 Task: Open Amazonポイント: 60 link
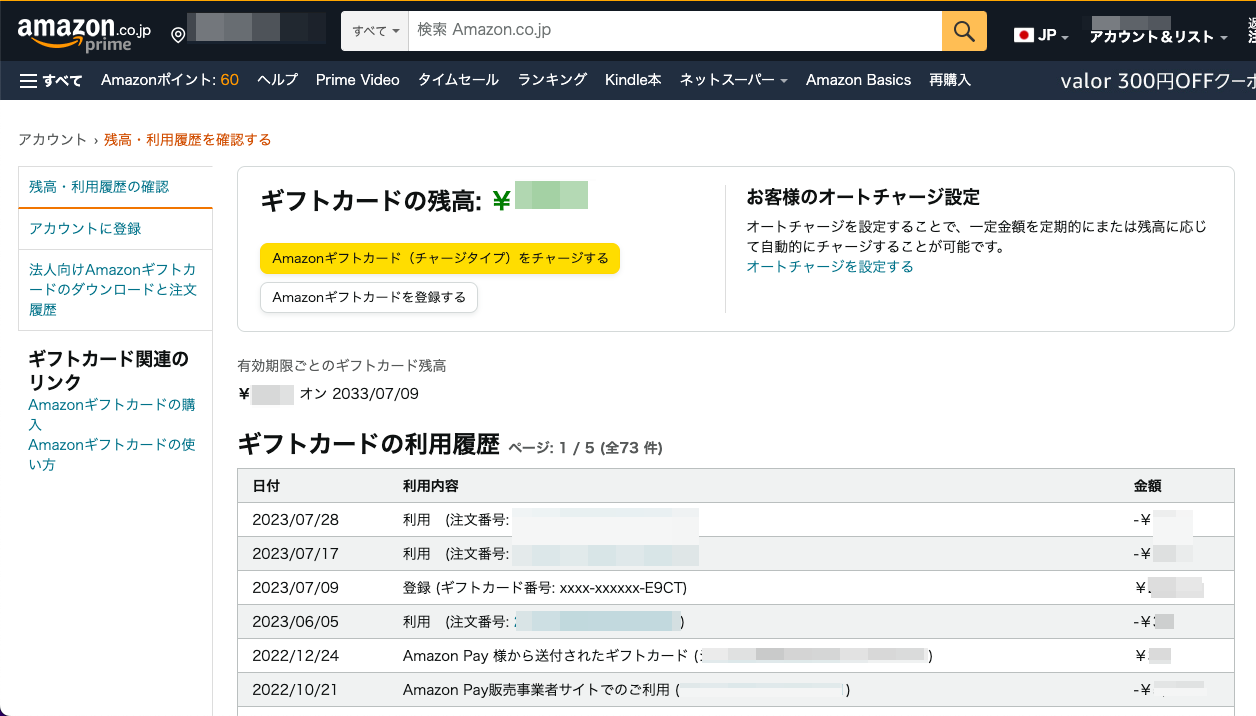click(170, 80)
